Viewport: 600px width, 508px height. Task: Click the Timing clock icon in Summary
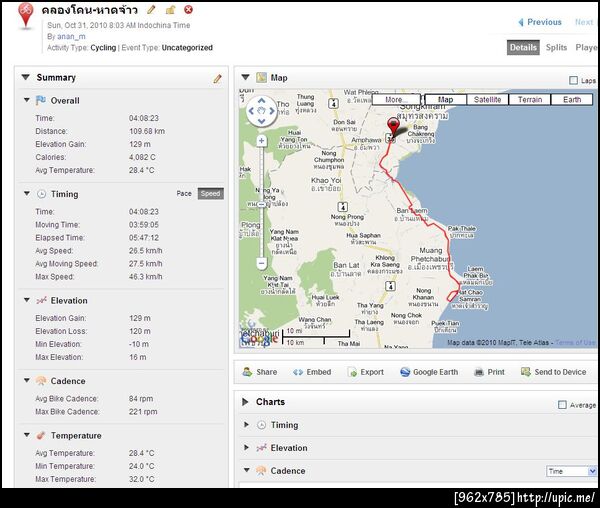(x=41, y=194)
